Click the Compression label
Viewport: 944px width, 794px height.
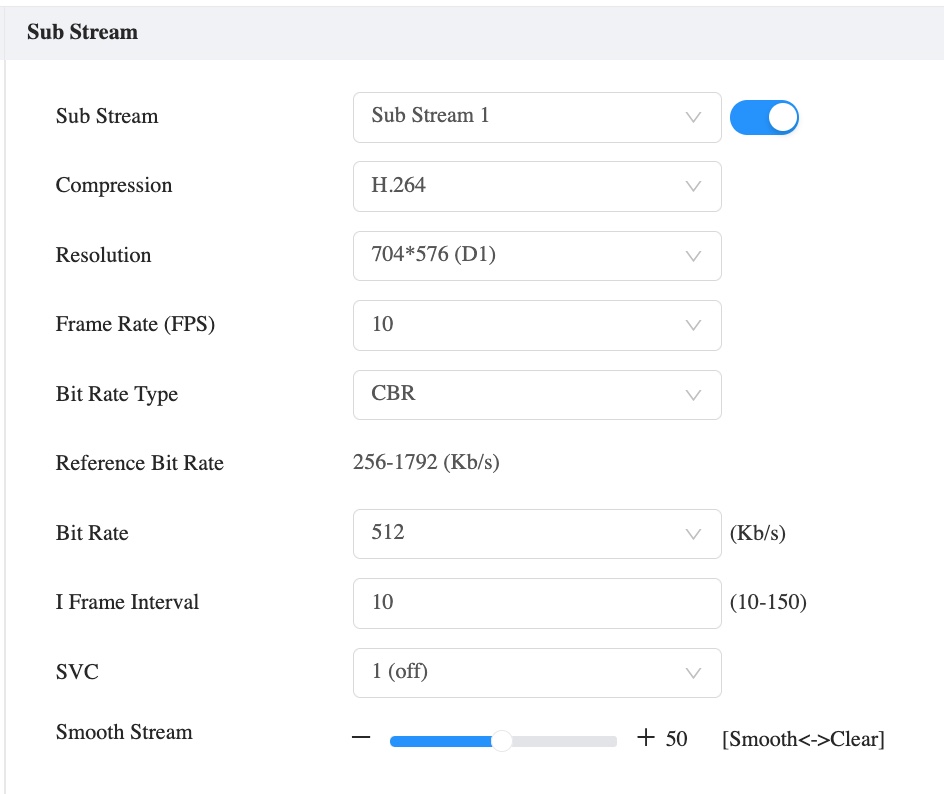click(x=114, y=186)
